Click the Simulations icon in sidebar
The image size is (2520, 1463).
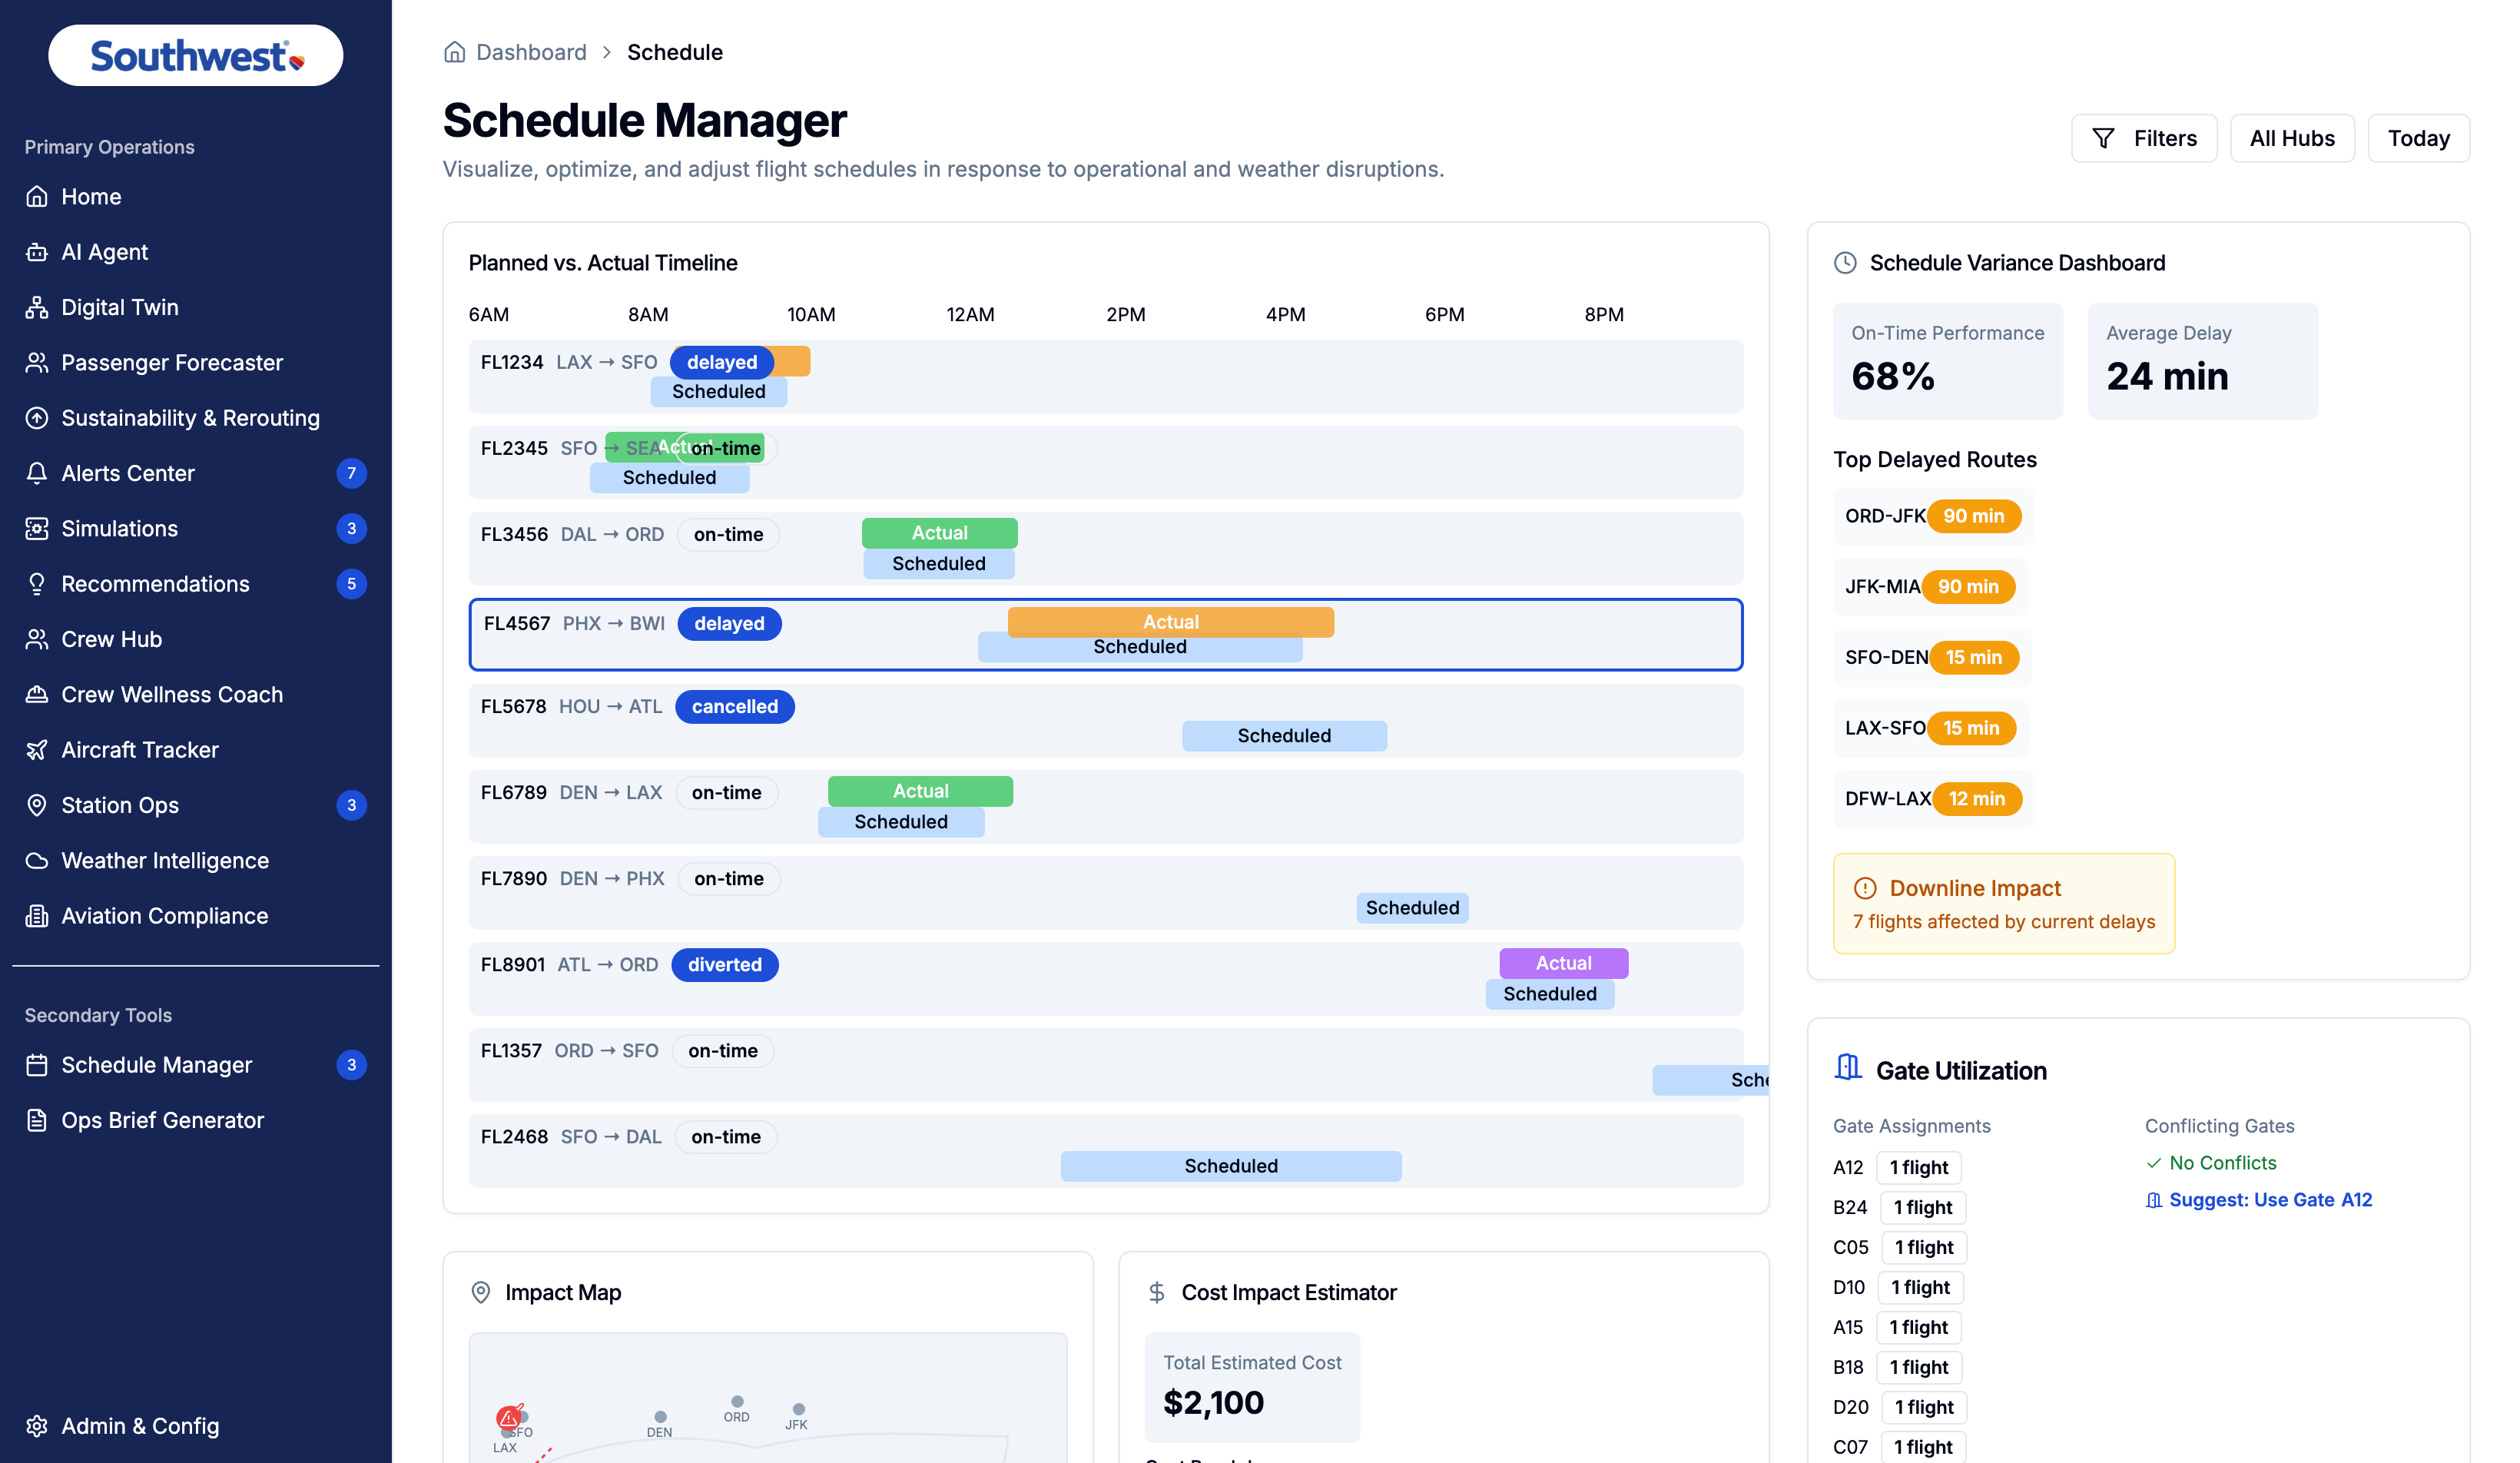pos(37,529)
